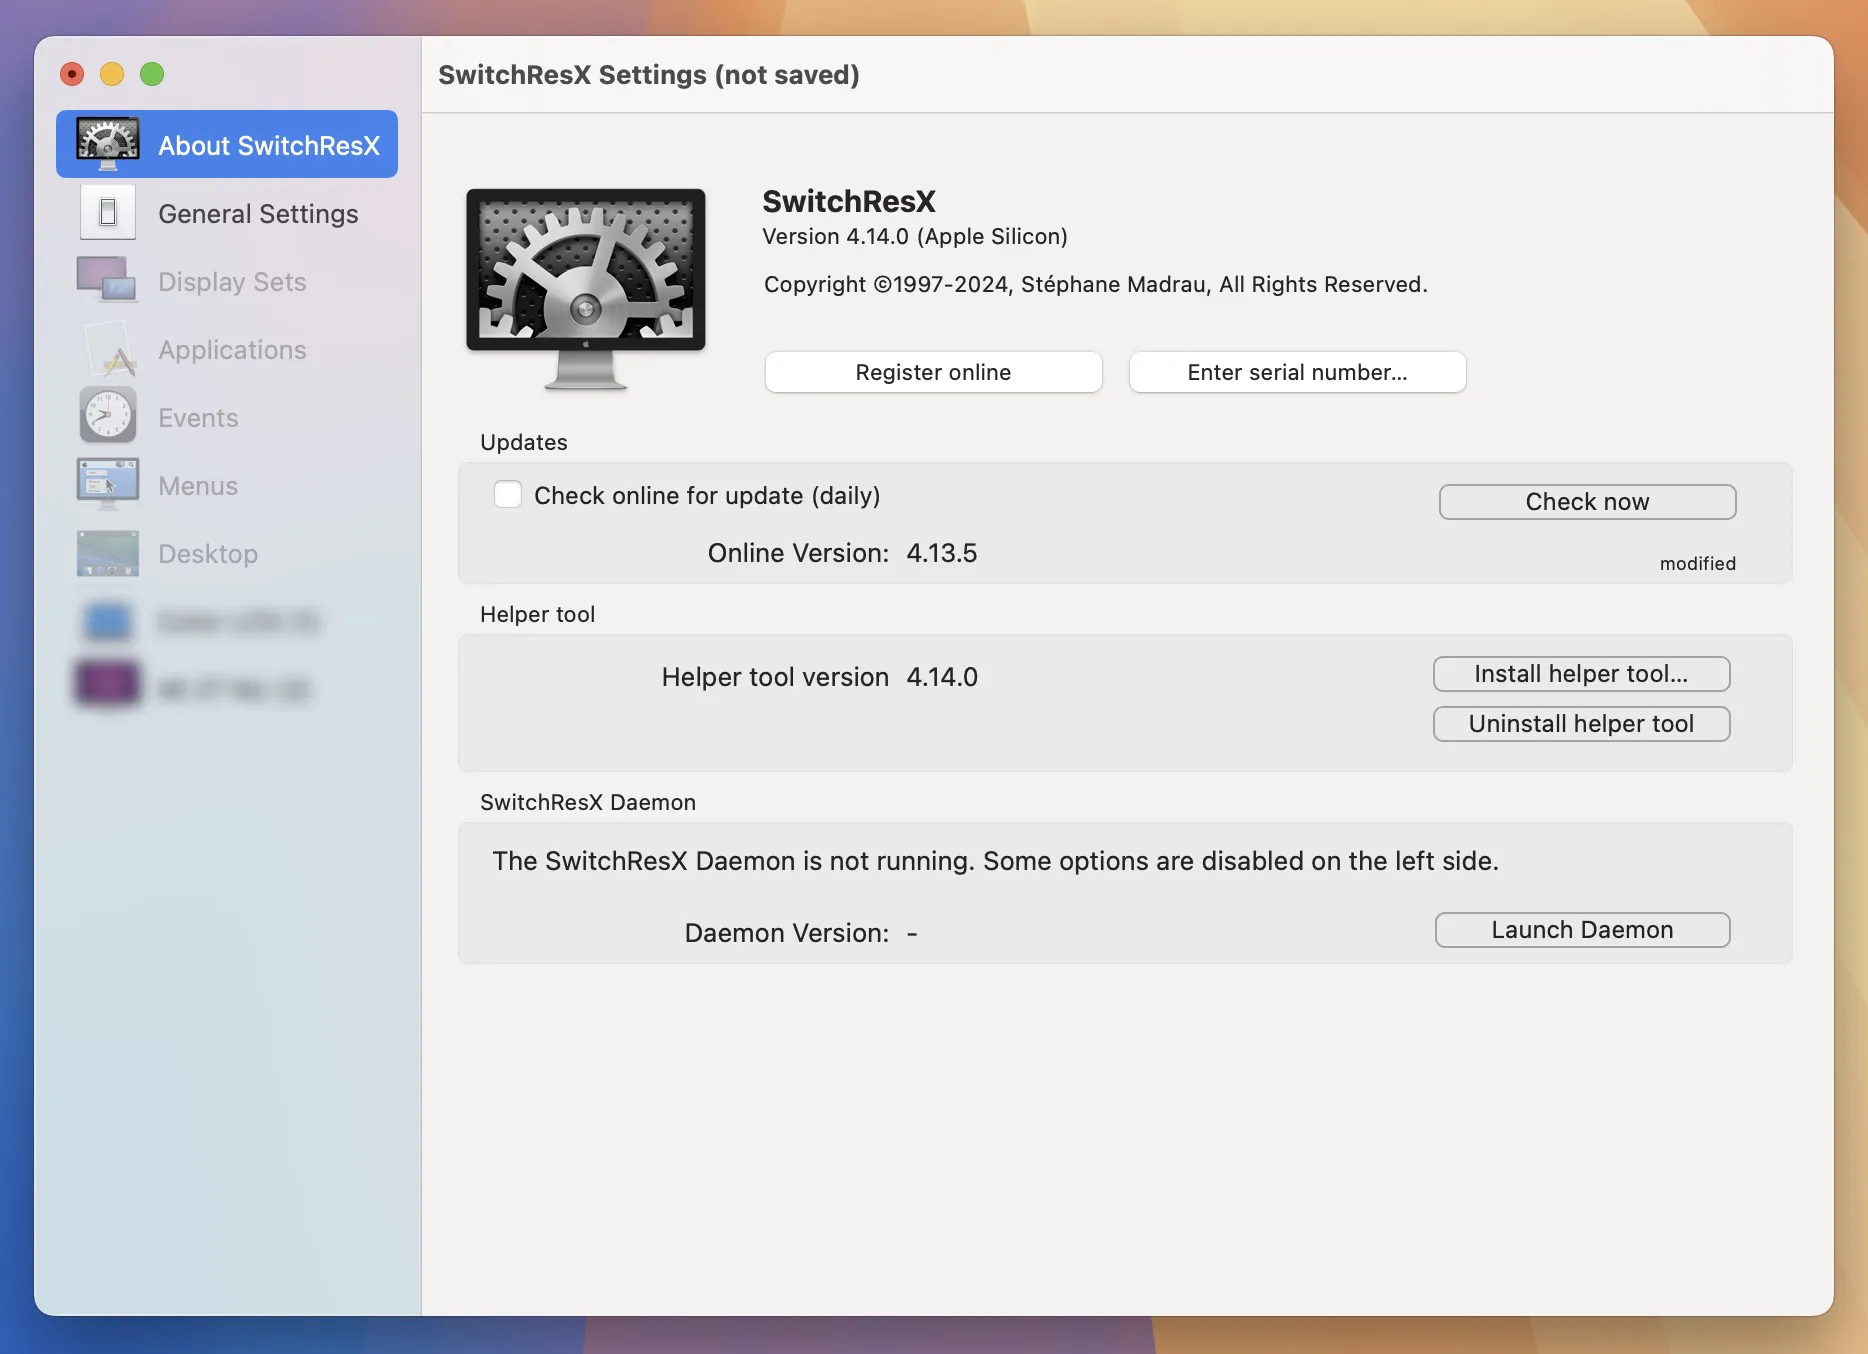Click the purple display icon in sidebar
The height and width of the screenshot is (1354, 1868).
click(107, 684)
